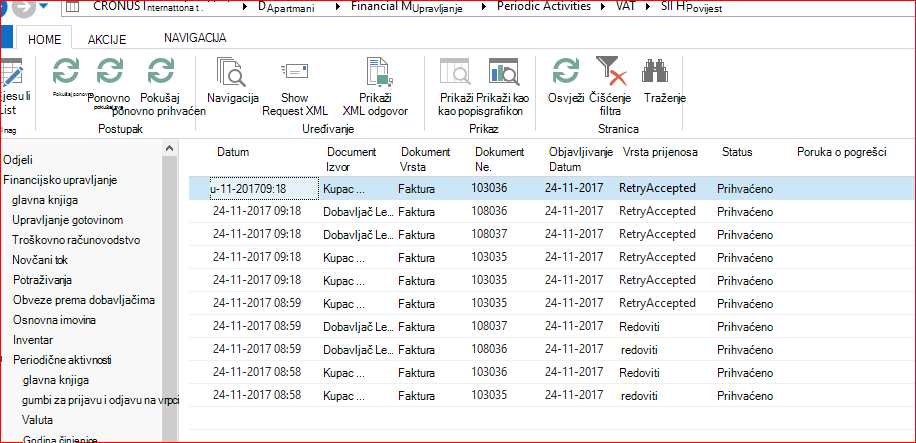
Task: Open Inventar in navigation pane
Action: click(33, 340)
